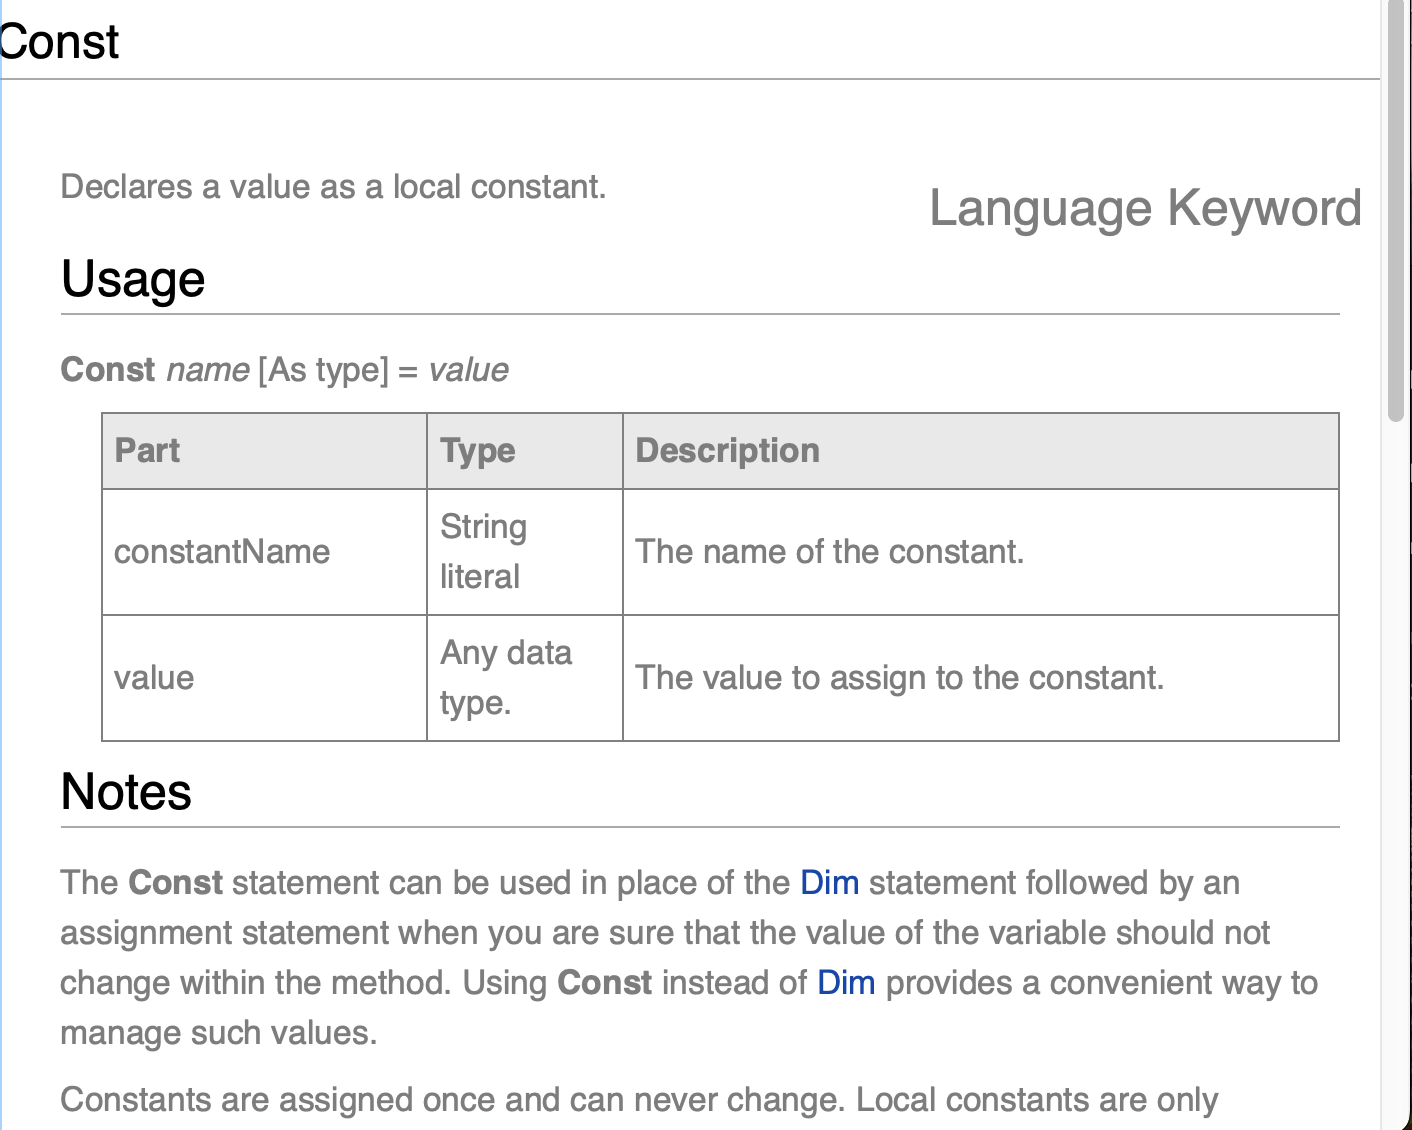Click "The name of the constant." description
Viewport: 1412px width, 1130px height.
pos(830,552)
